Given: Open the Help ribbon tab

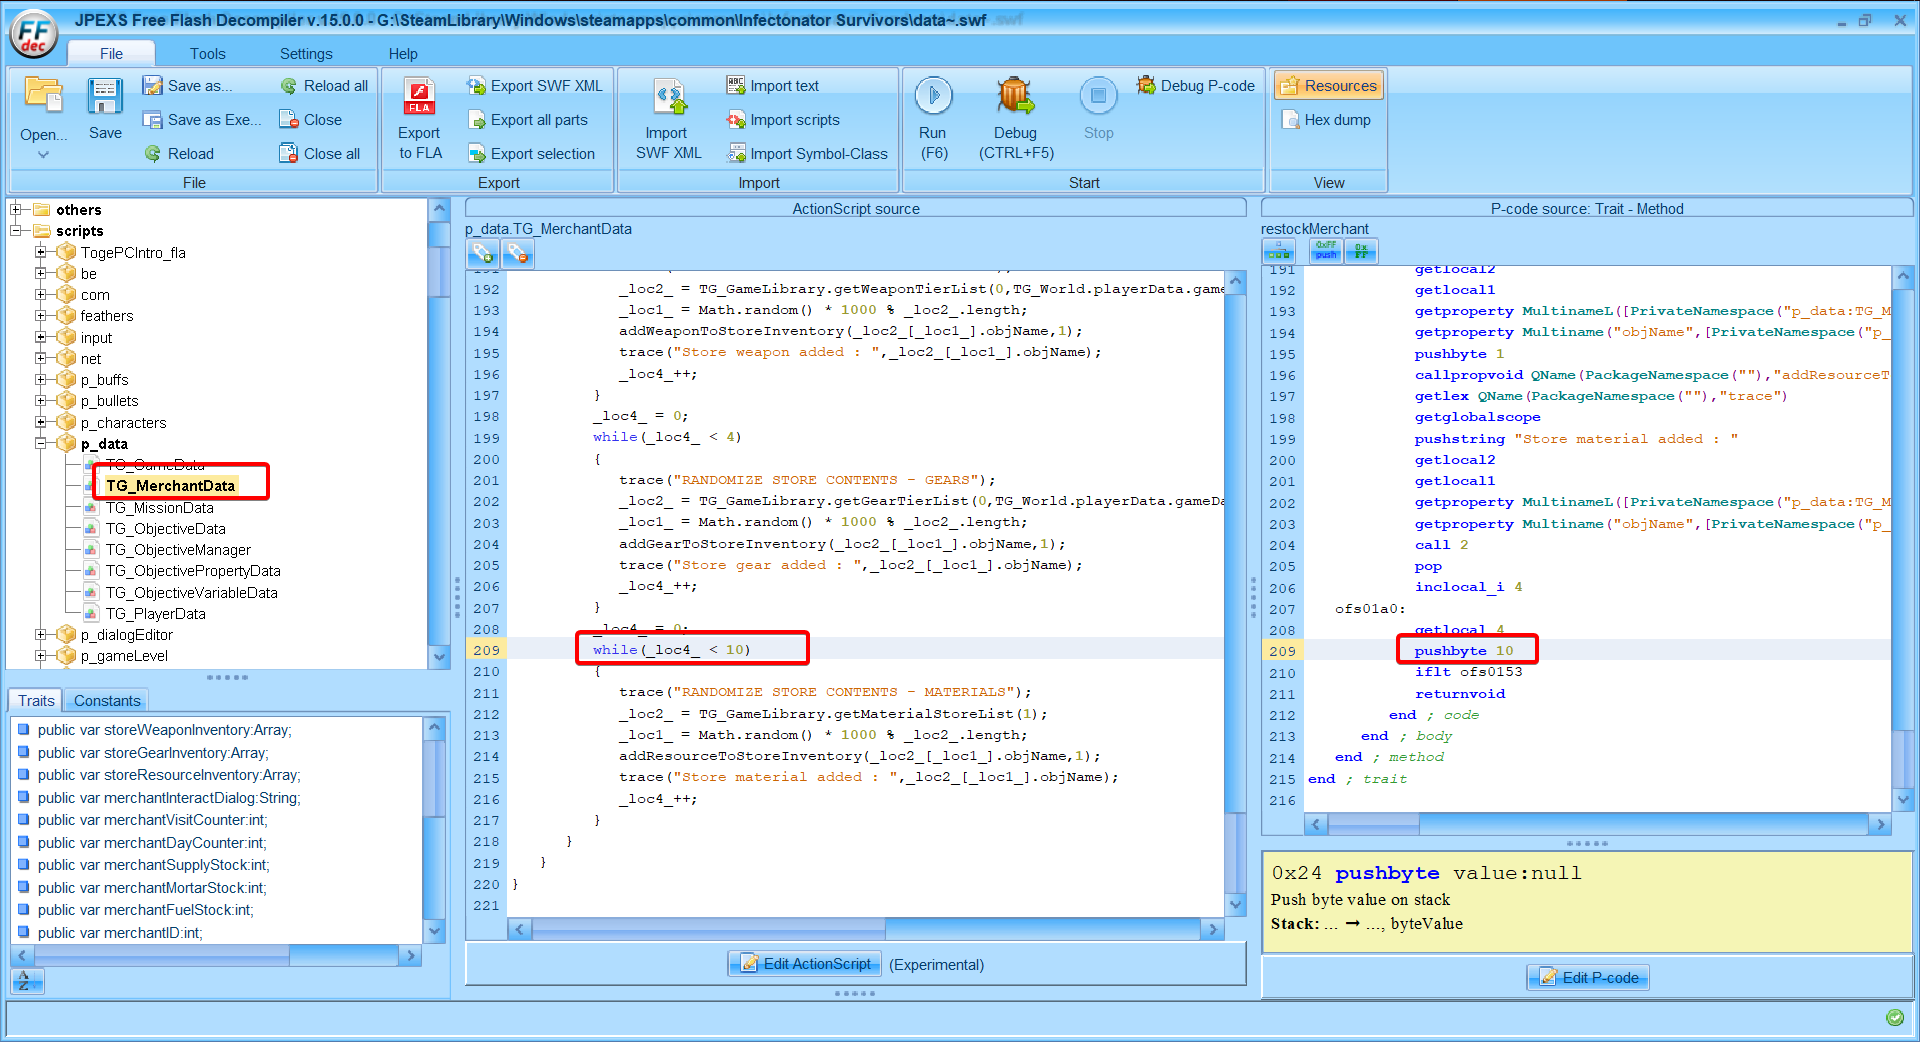Looking at the screenshot, I should pos(403,54).
